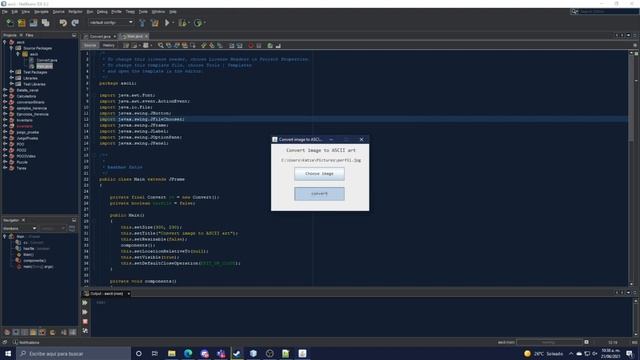
Task: Collapse the Main class node in Navigator
Action: pos(5,236)
